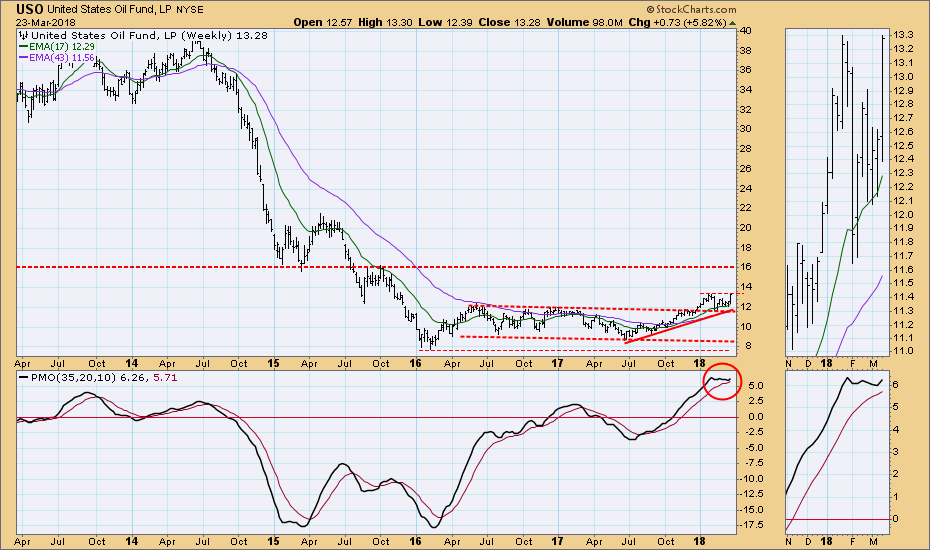930x550 pixels.
Task: Click the dashed box around recent price bars
Action: pyautogui.click(x=716, y=300)
